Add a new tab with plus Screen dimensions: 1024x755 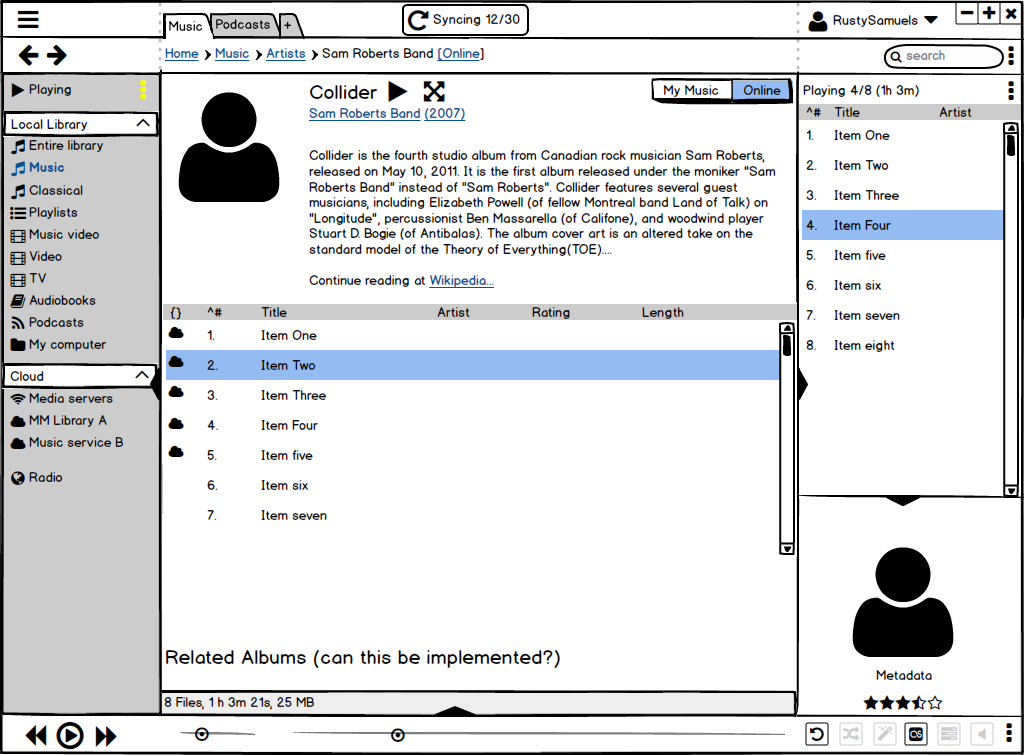(x=288, y=25)
